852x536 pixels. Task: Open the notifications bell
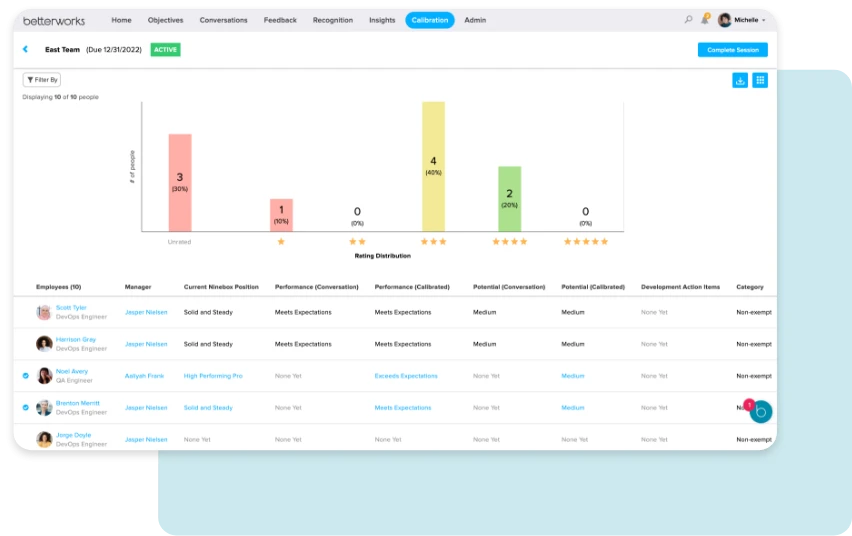(x=705, y=20)
